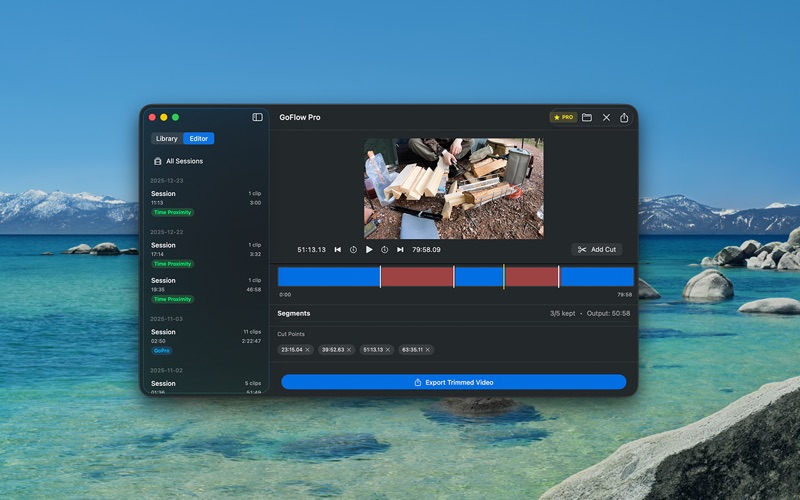800x500 pixels.
Task: Click the rewind timer icon left of play
Action: pos(353,249)
